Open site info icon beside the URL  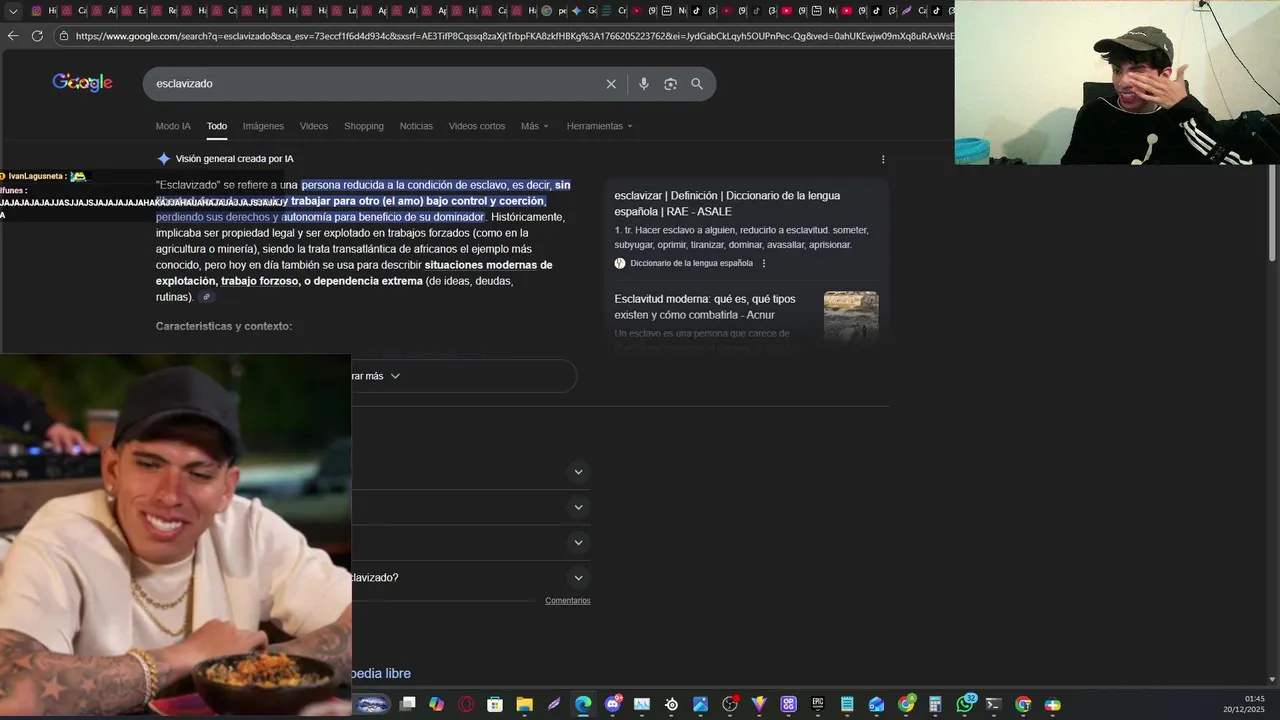(x=64, y=35)
